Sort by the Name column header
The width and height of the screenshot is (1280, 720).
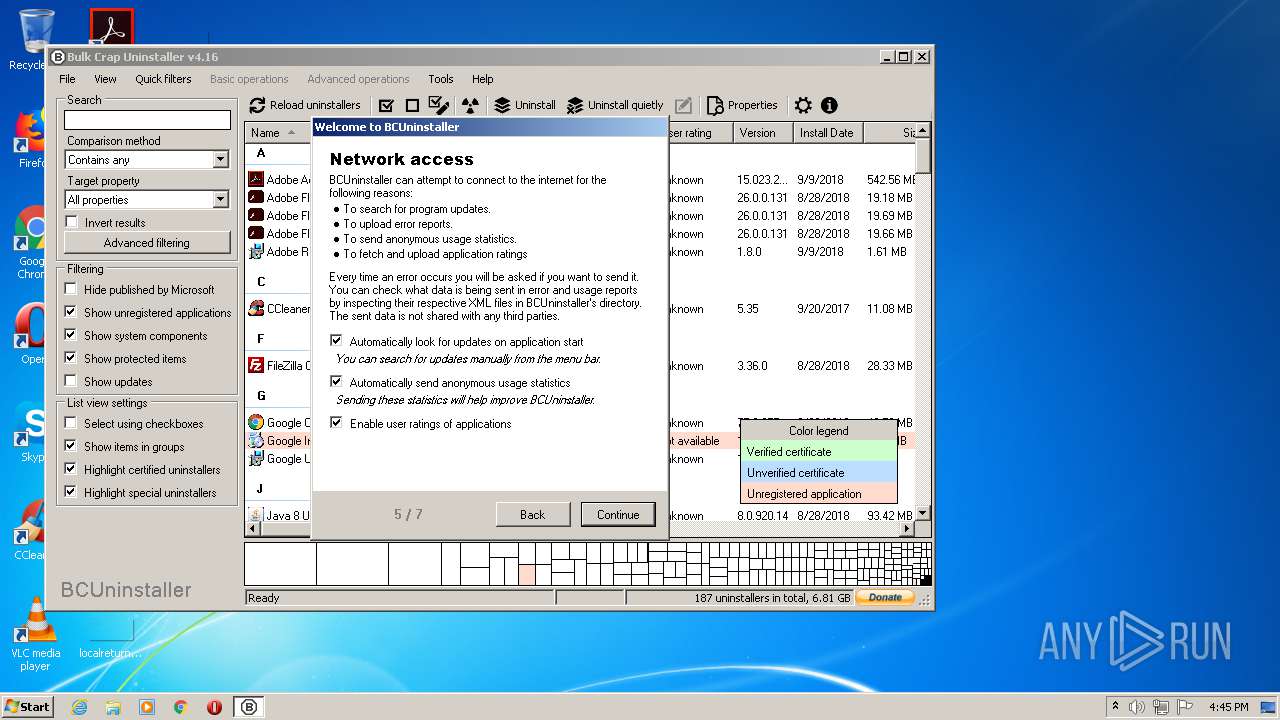pos(278,132)
